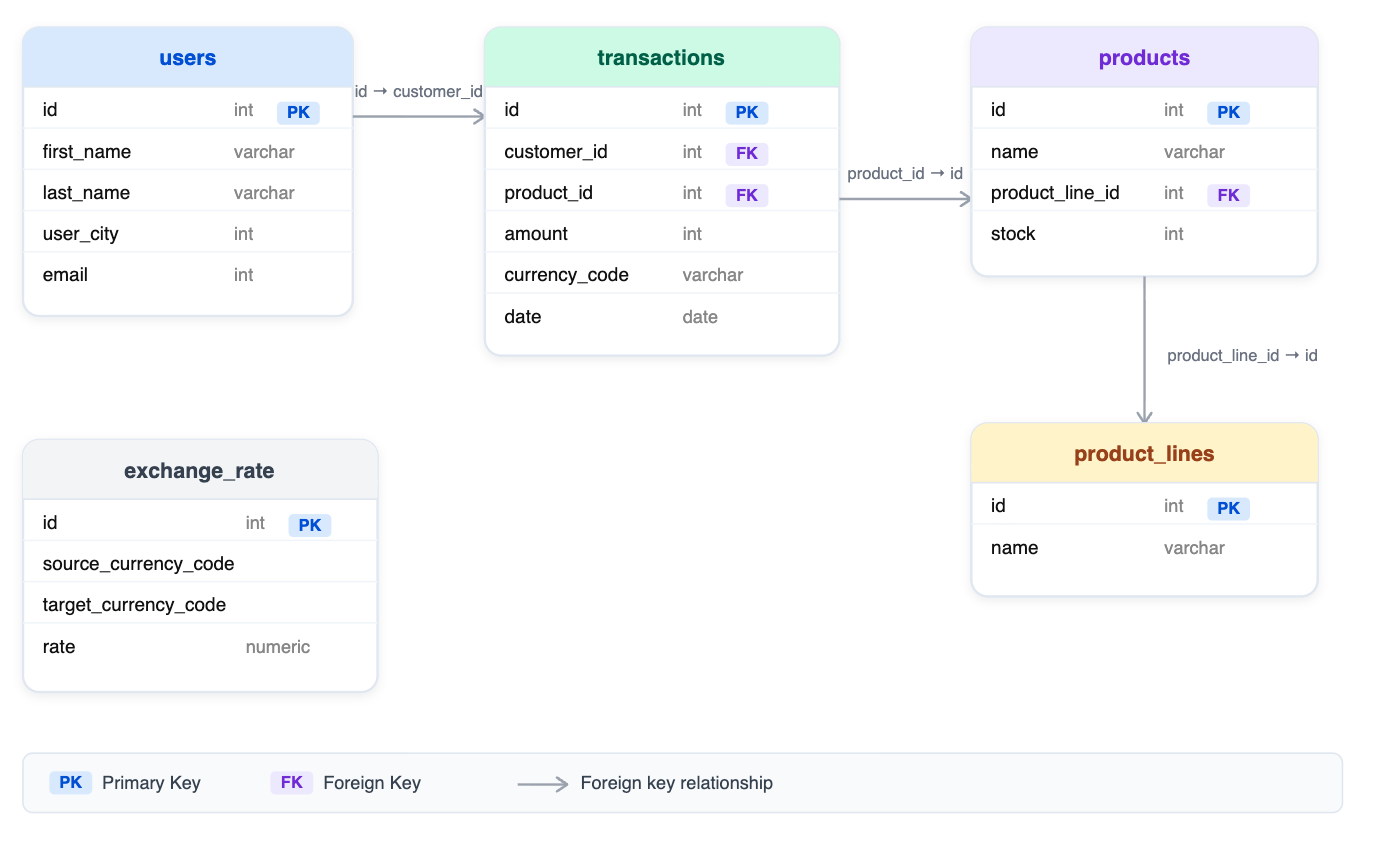Click varchar type of first_name
The image size is (1377, 845).
264,152
